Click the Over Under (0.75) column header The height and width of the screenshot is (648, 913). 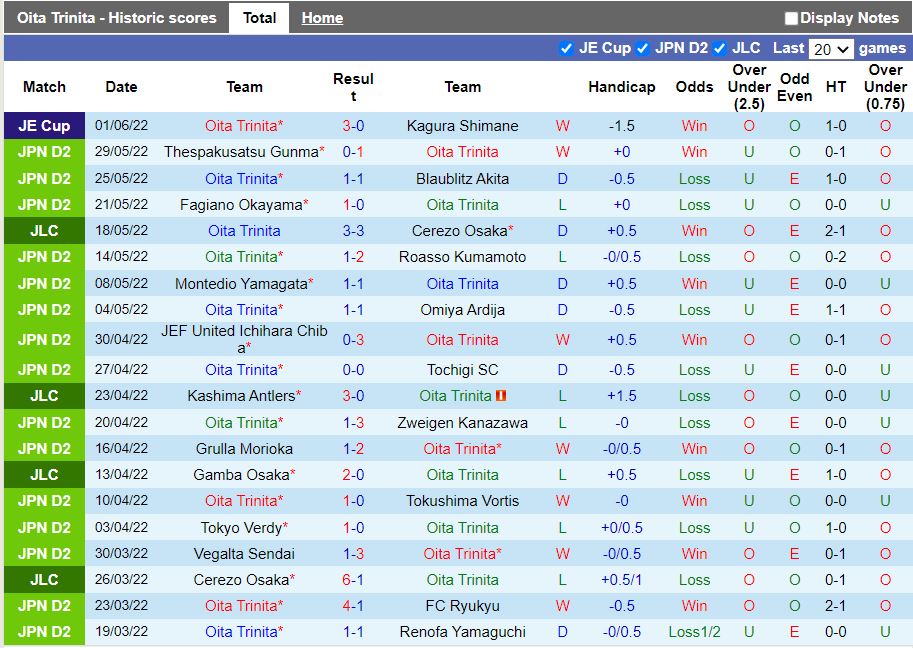click(885, 87)
